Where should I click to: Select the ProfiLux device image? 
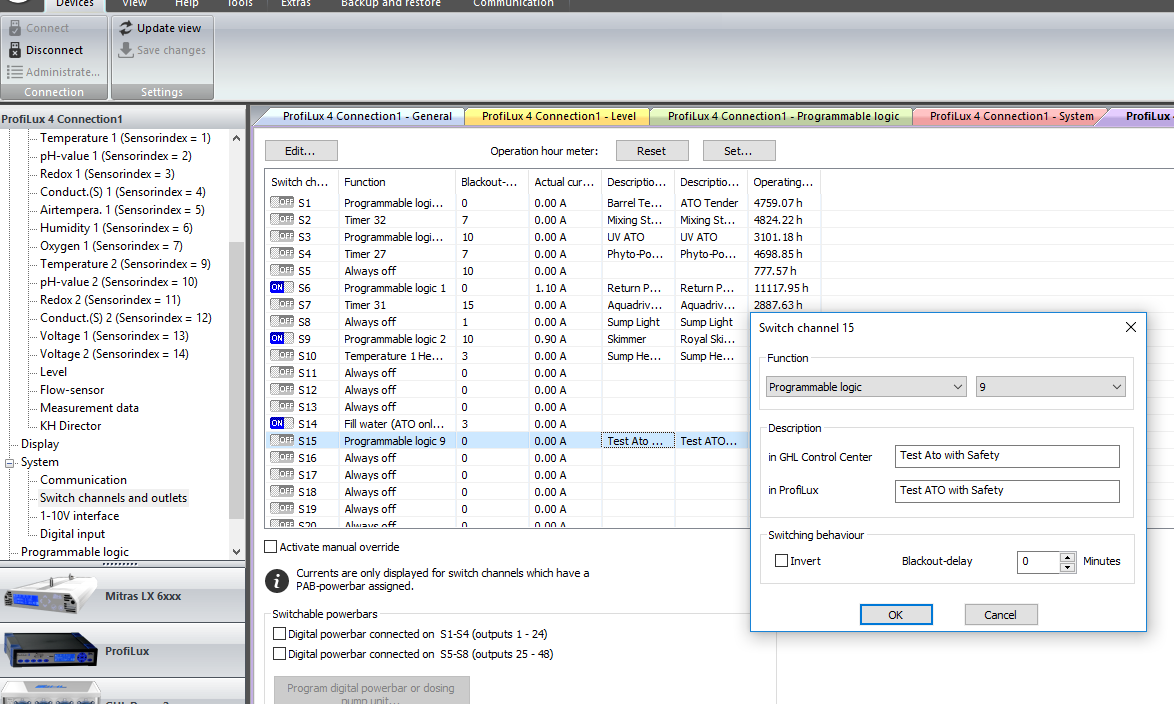pos(49,650)
